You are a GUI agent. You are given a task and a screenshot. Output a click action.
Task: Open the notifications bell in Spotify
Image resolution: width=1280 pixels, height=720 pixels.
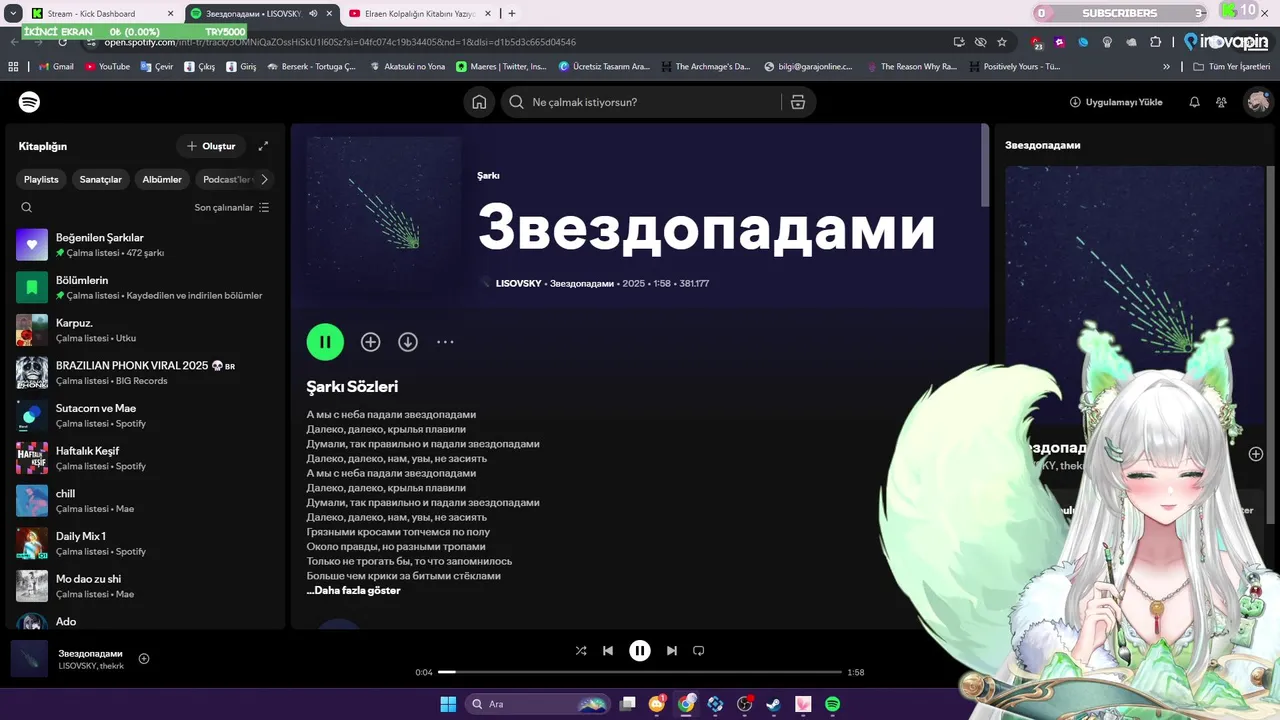point(1194,102)
